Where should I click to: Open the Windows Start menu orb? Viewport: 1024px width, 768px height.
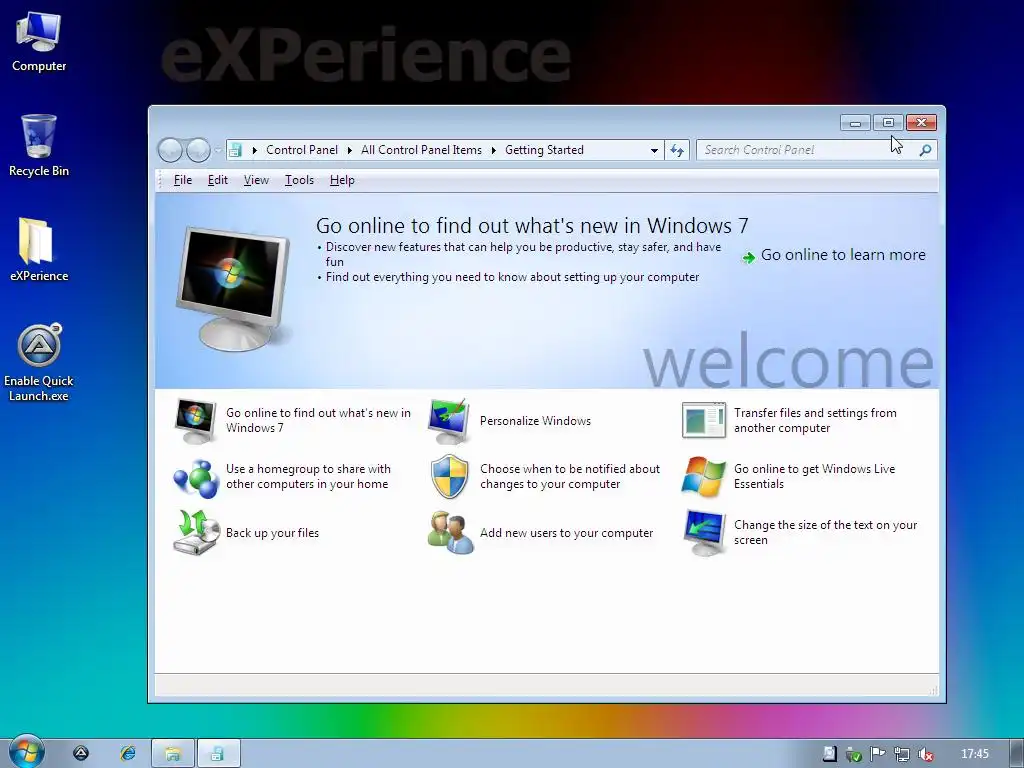point(25,753)
